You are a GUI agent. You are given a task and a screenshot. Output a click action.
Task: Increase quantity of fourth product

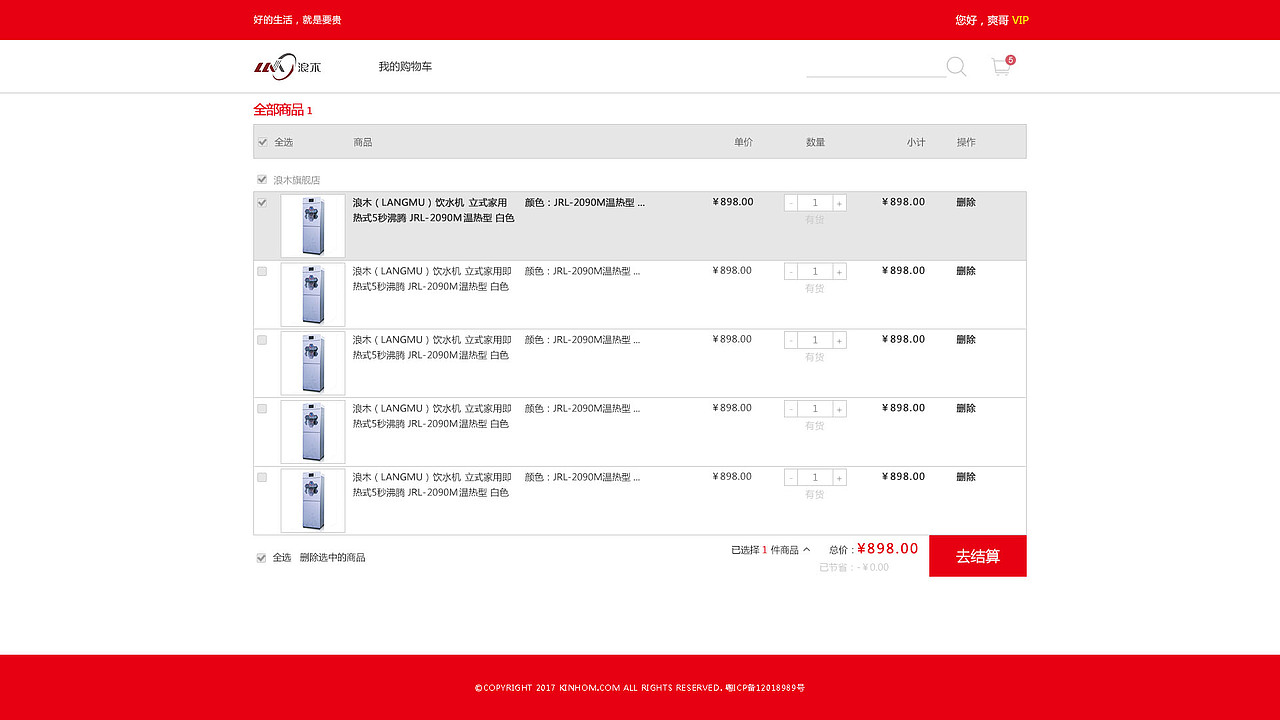840,409
